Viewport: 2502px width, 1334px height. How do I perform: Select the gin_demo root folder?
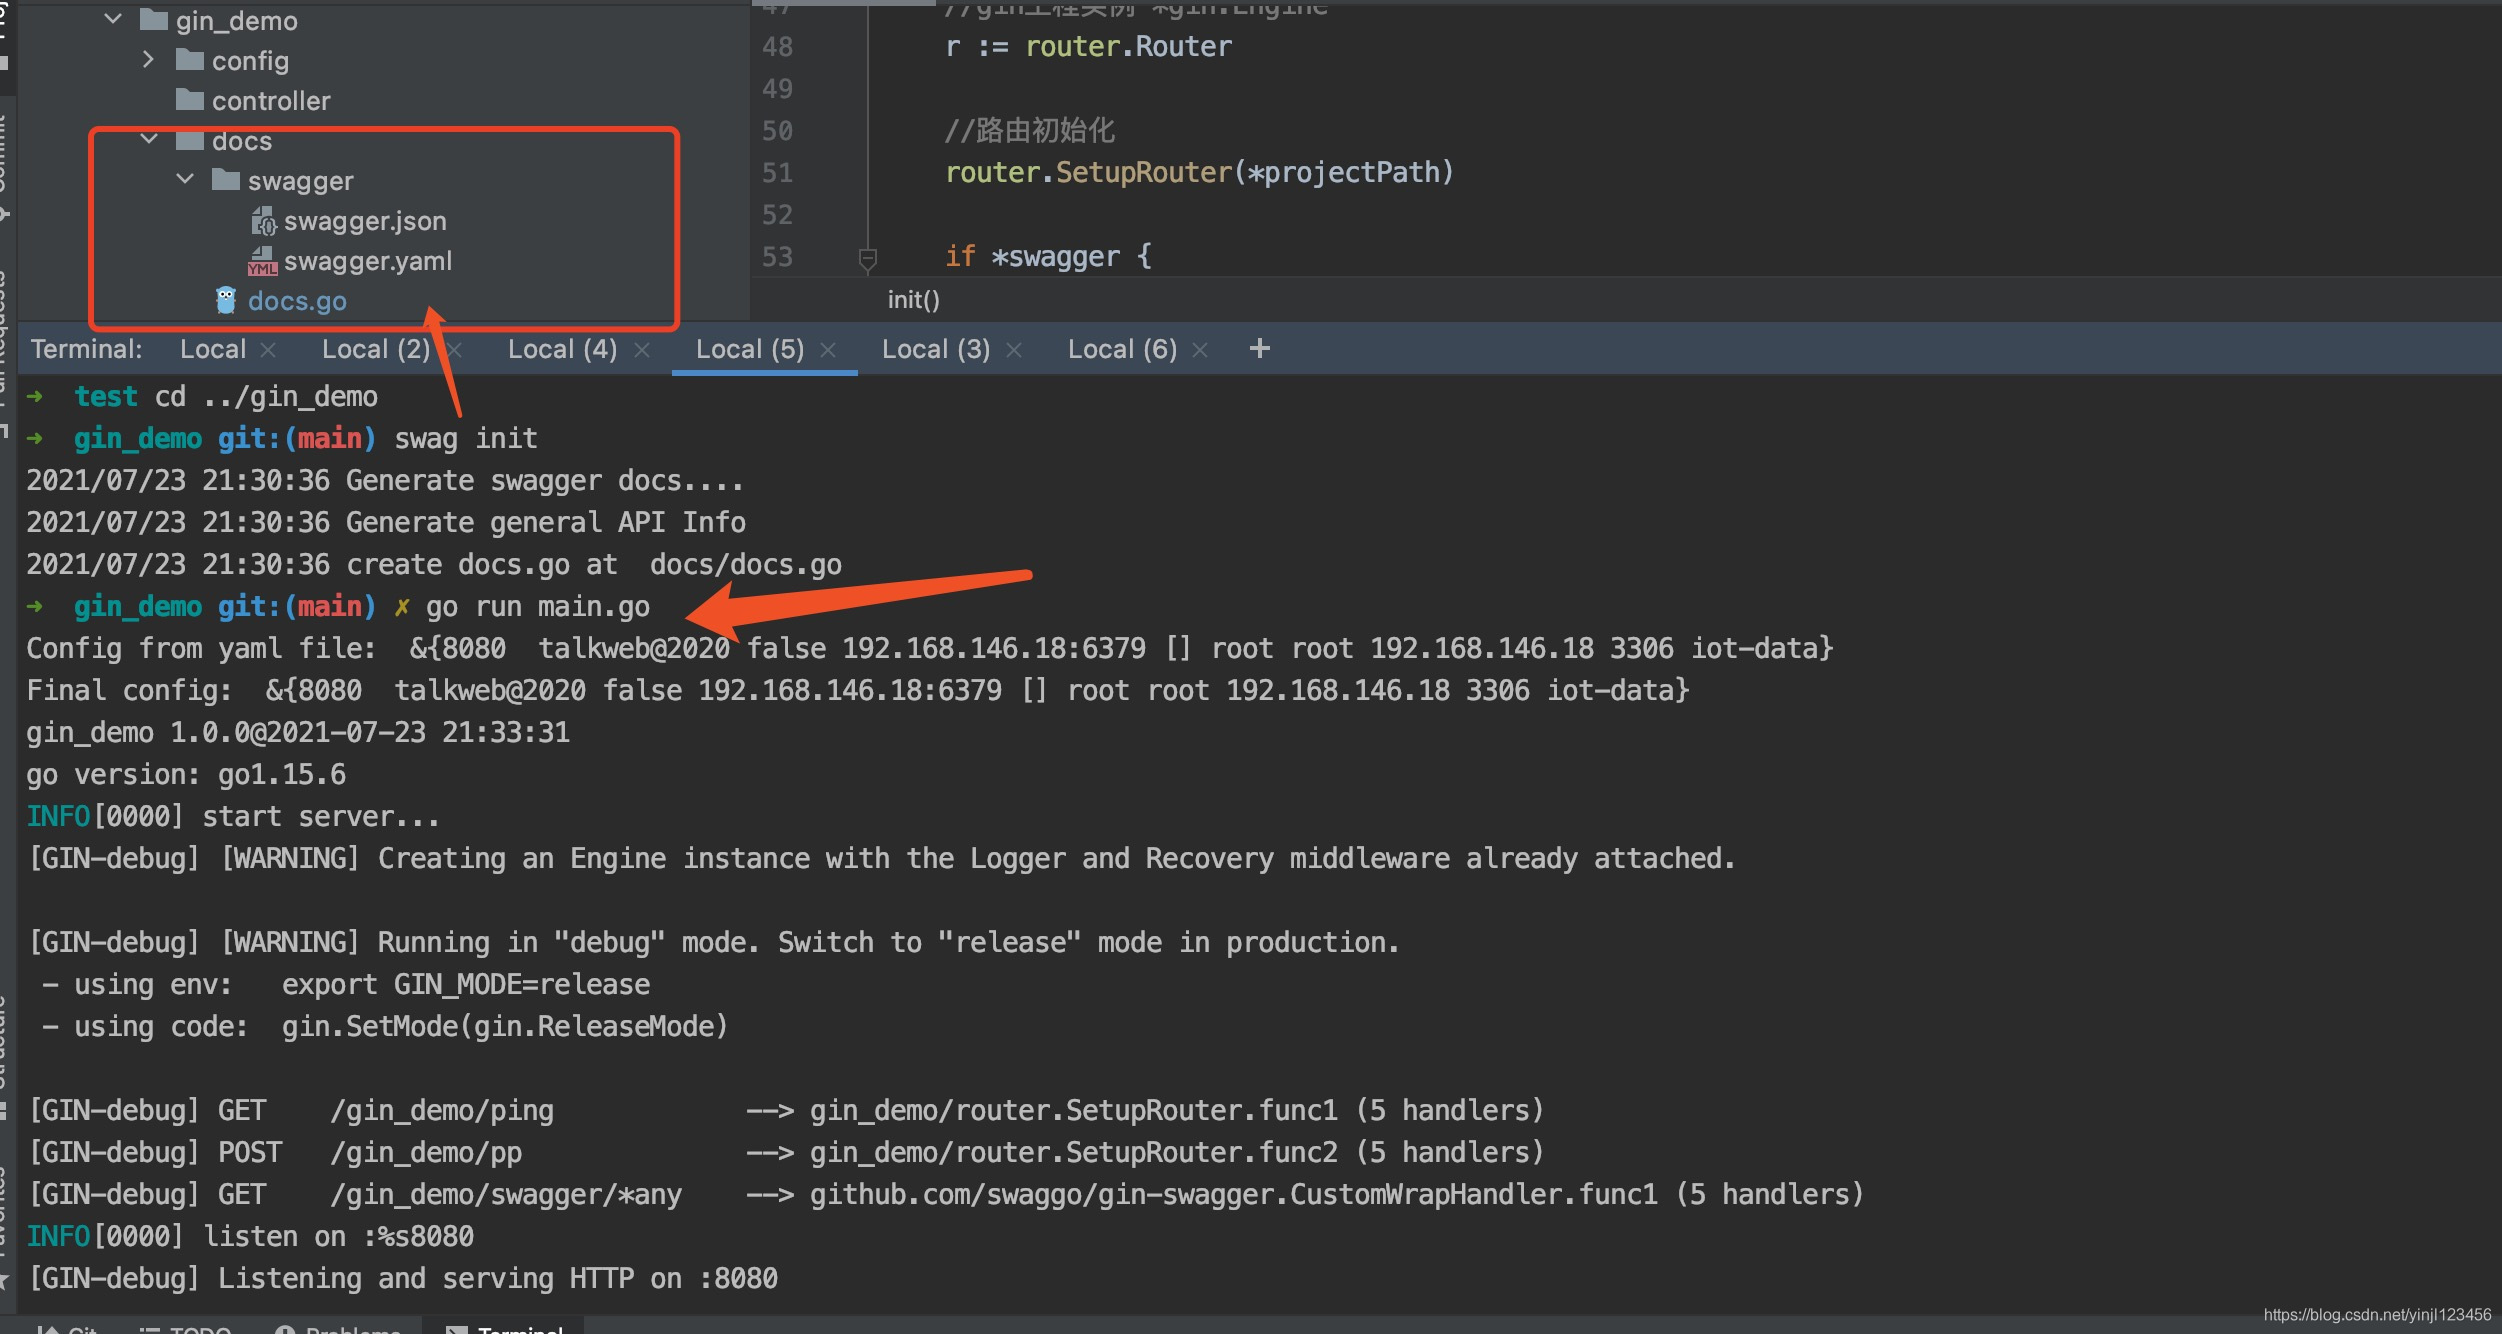[x=236, y=21]
